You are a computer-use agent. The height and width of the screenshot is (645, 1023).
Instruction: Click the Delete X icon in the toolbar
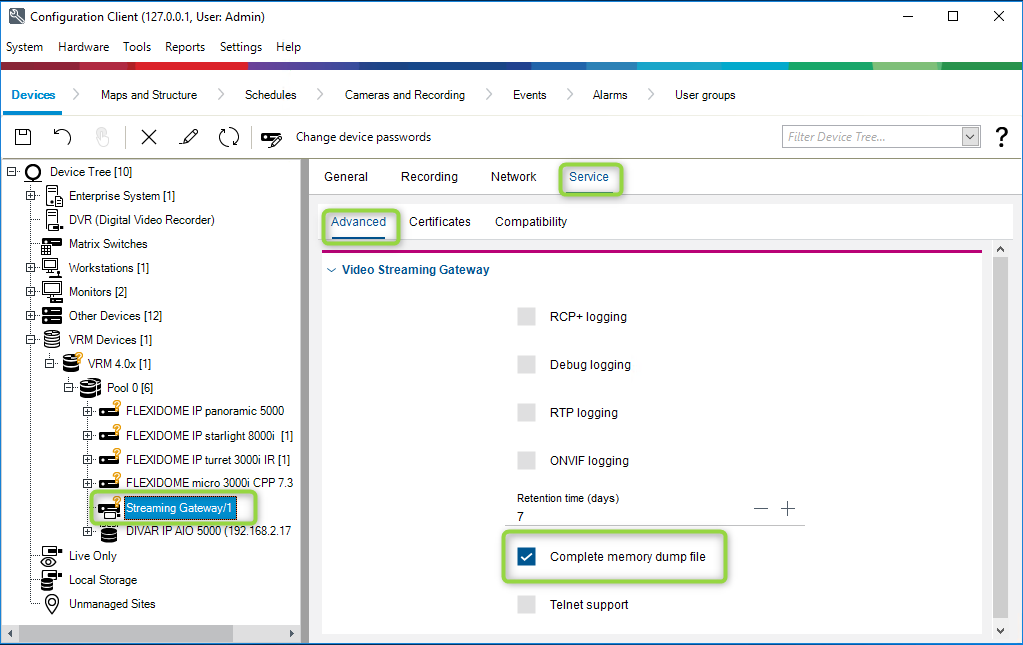(149, 137)
